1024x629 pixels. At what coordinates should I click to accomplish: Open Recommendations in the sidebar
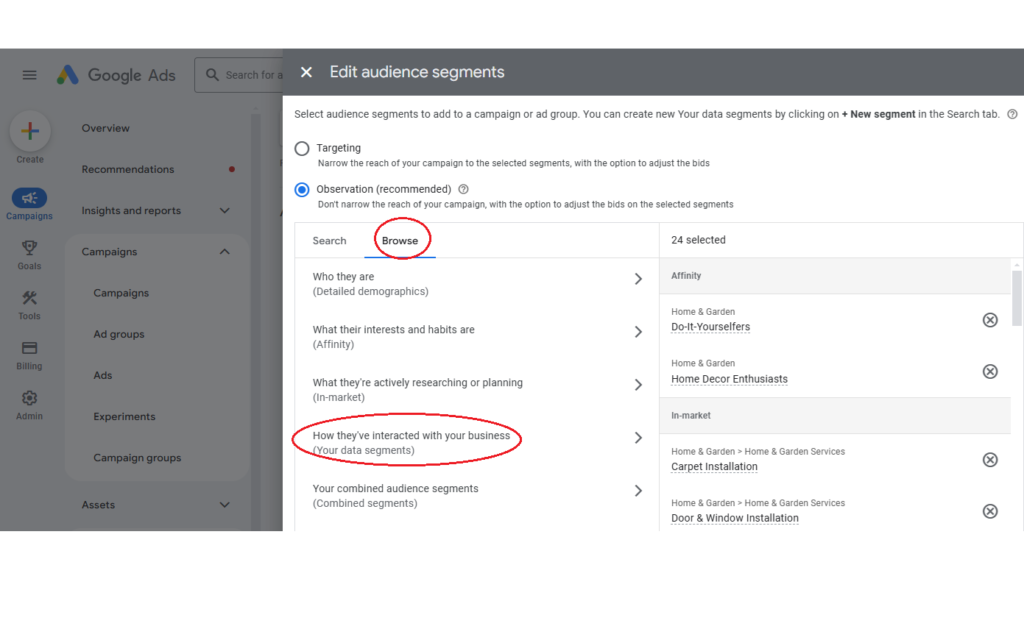tap(128, 170)
